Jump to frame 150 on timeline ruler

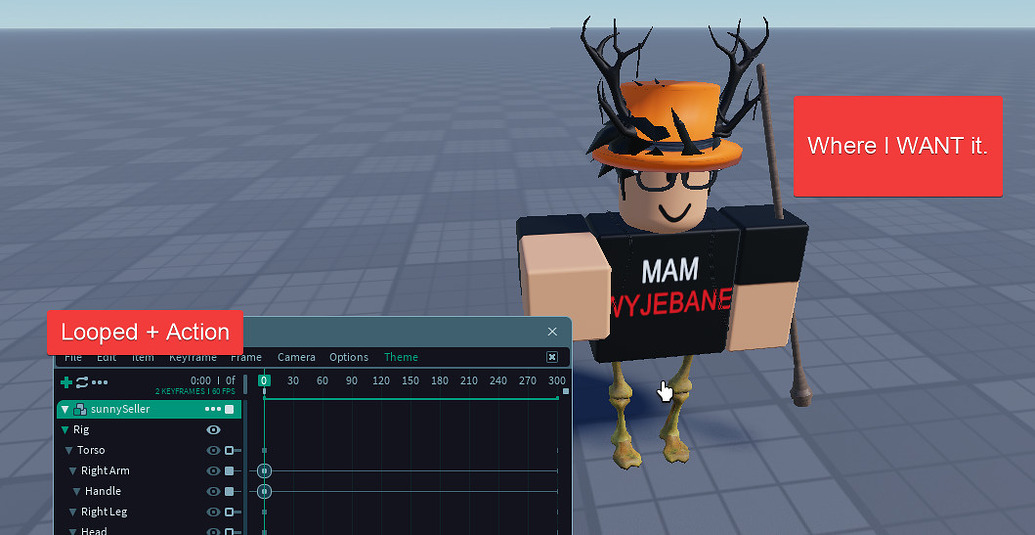[411, 380]
